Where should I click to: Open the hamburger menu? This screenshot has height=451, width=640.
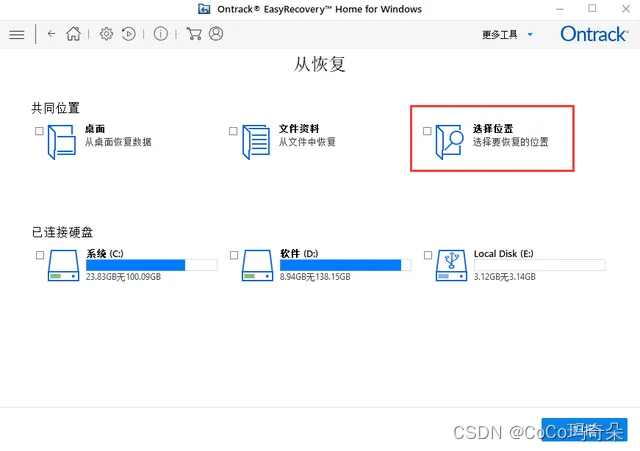[x=17, y=34]
